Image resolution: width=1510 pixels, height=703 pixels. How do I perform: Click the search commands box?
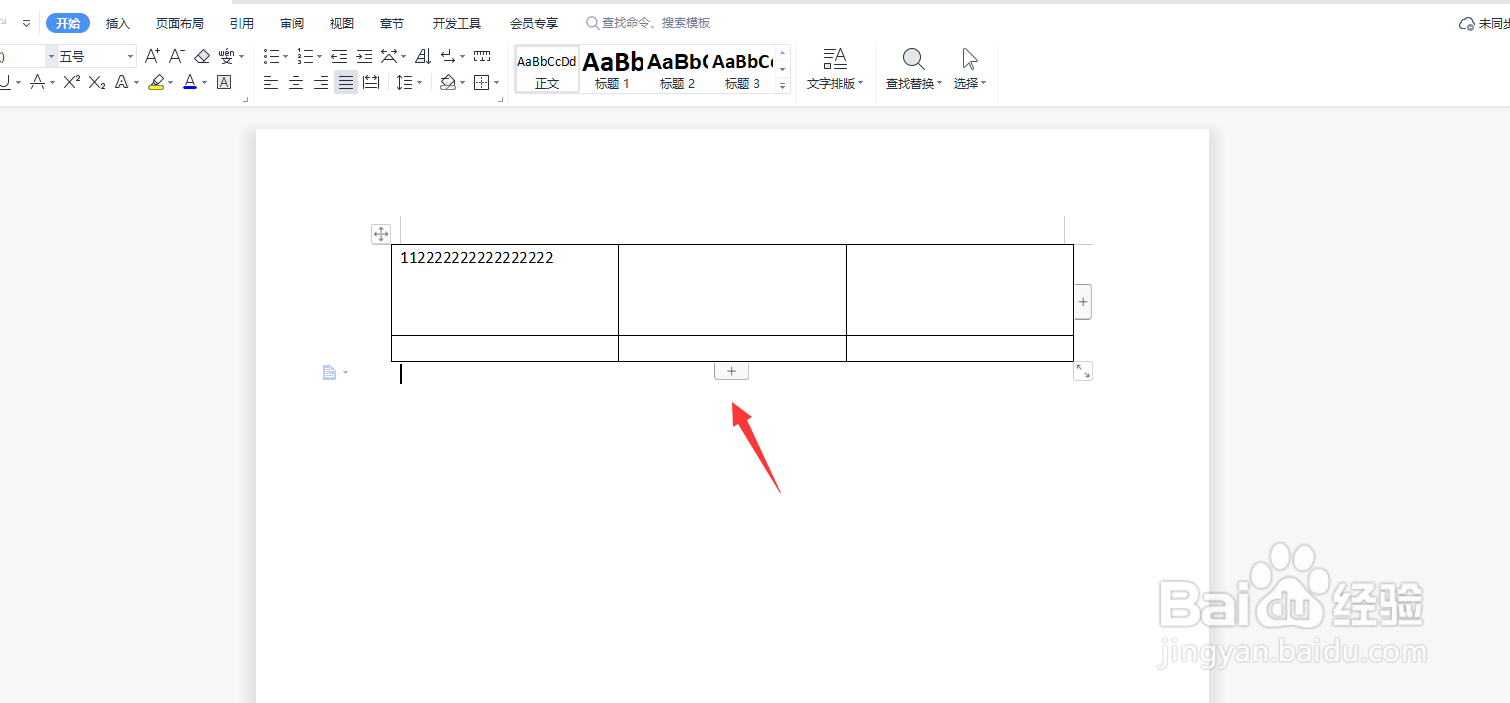[x=650, y=23]
